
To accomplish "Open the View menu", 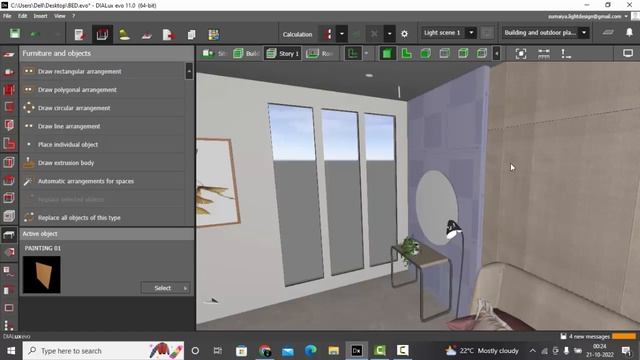I will click(60, 16).
